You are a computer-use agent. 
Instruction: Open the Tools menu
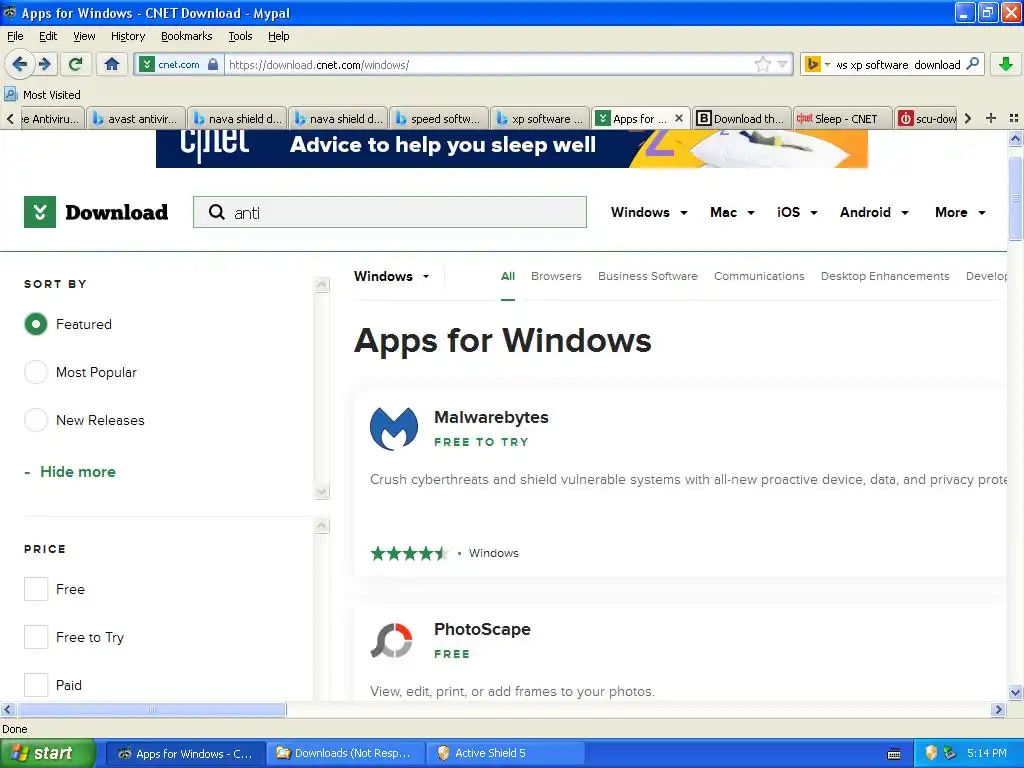pos(240,36)
